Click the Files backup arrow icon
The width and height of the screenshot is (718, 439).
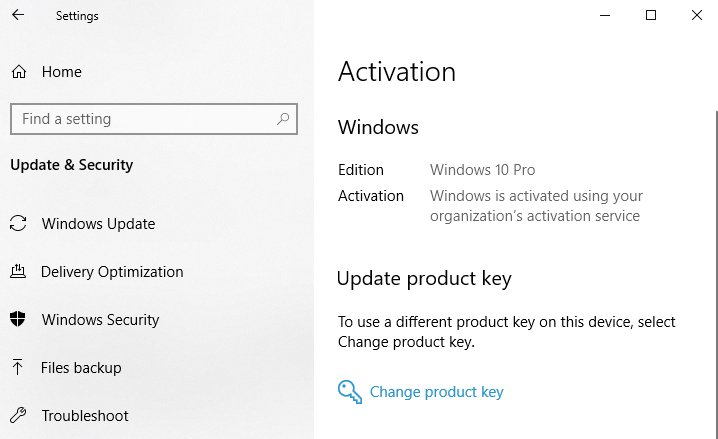point(18,368)
